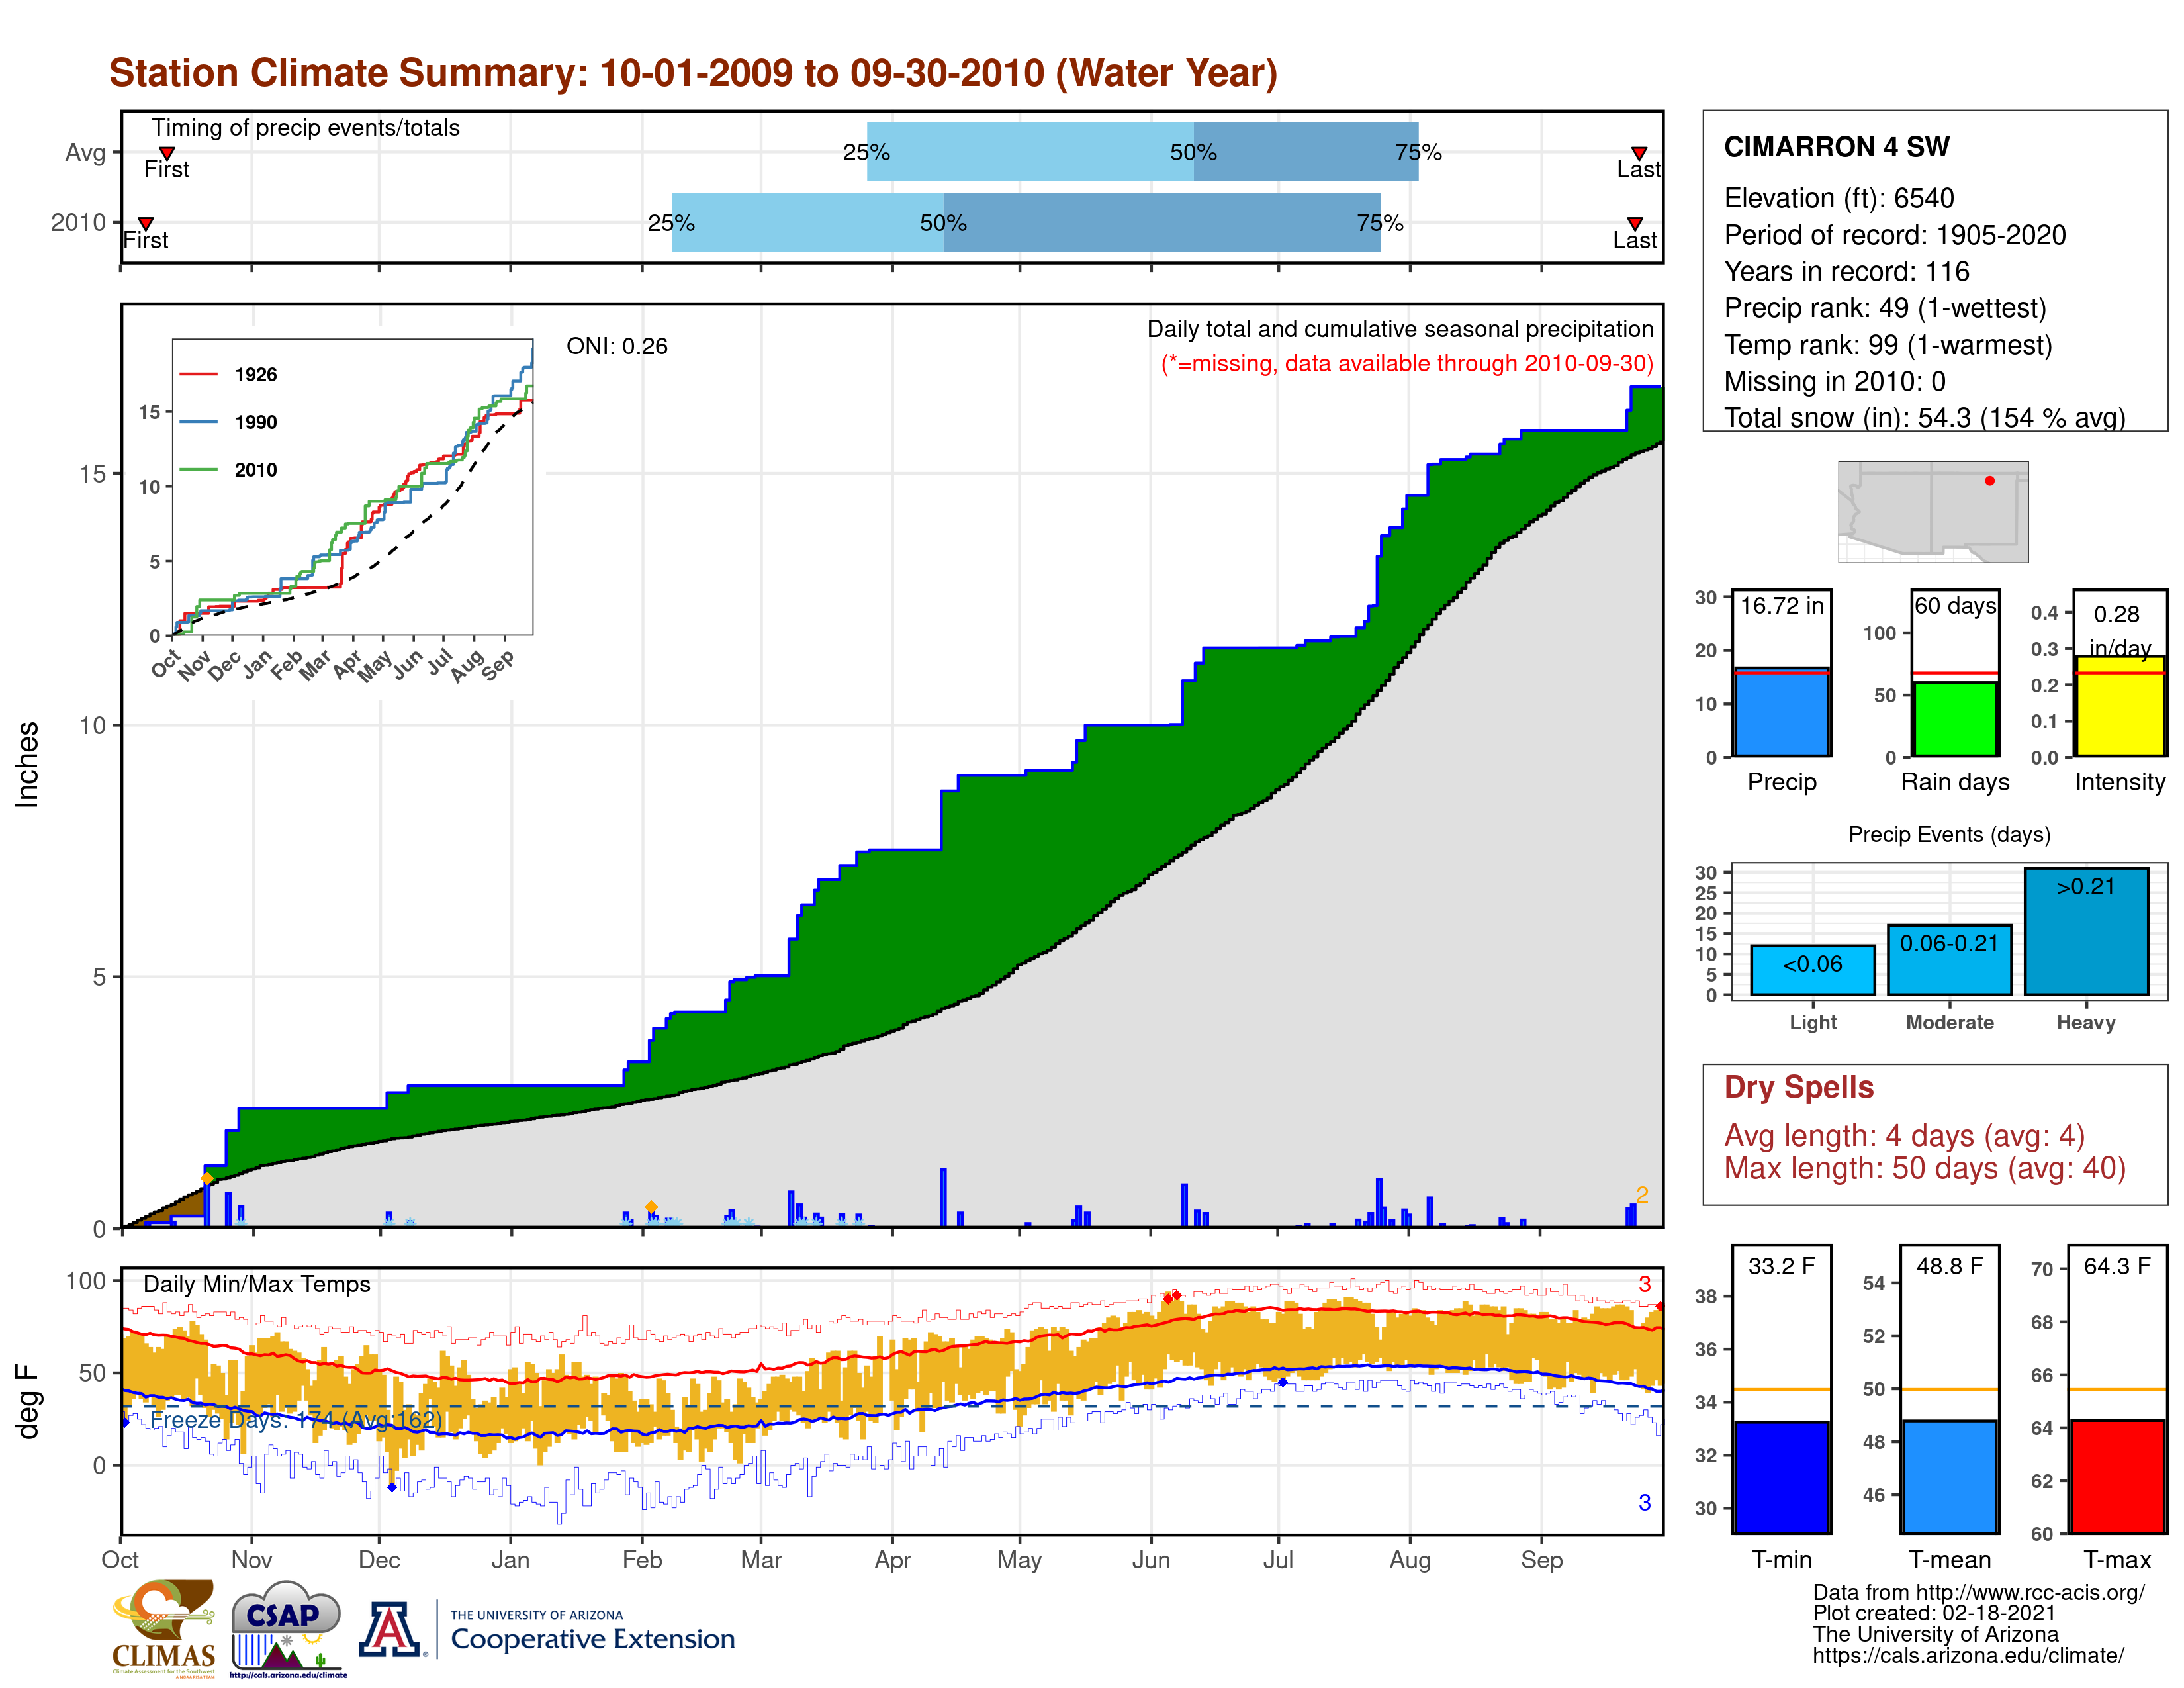The width and height of the screenshot is (2184, 1688).
Task: Click the 48.8 F T-mean value
Action: pos(1950,1266)
